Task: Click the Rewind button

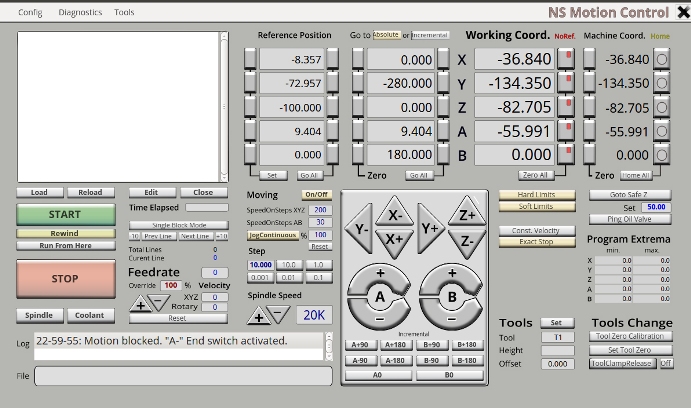Action: pos(66,234)
